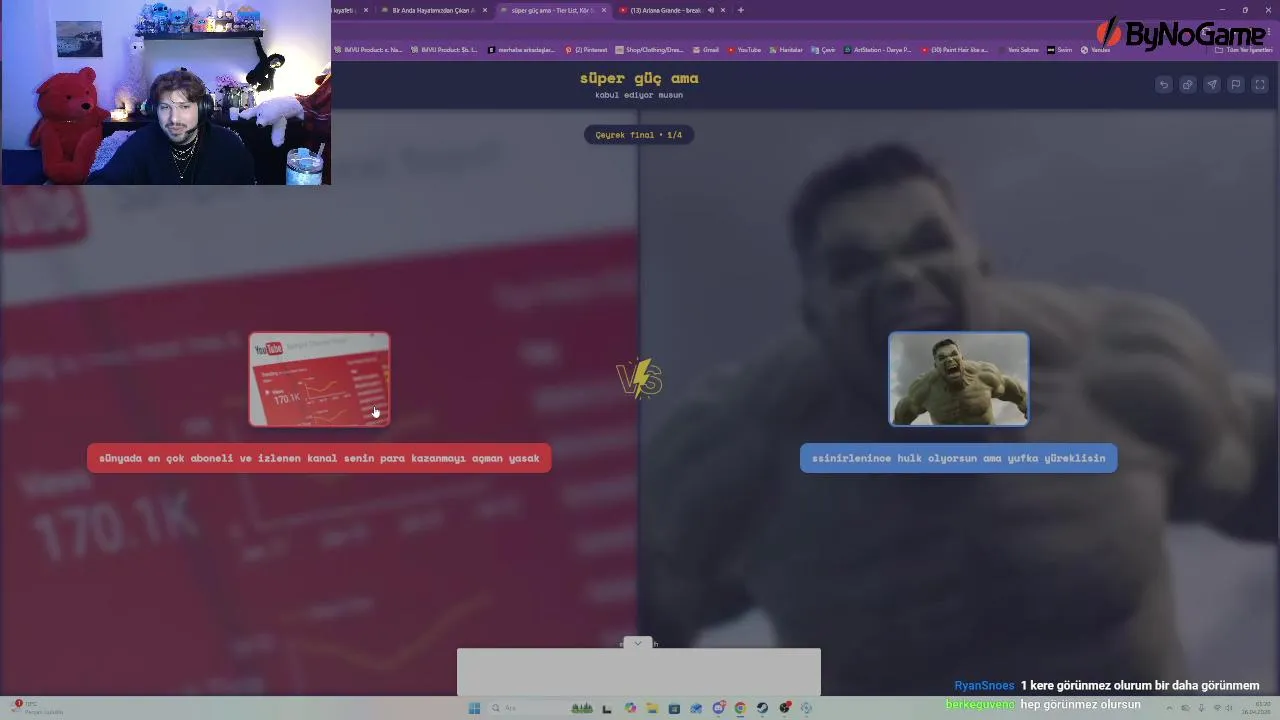Open the dark blue window app on the taskbar
This screenshot has width=1280, height=720.
pyautogui.click(x=674, y=708)
